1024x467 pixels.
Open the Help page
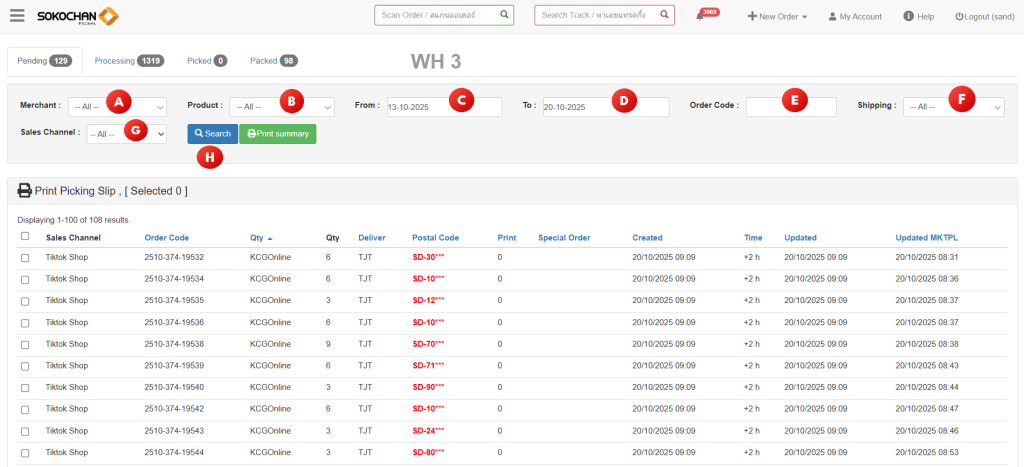918,16
